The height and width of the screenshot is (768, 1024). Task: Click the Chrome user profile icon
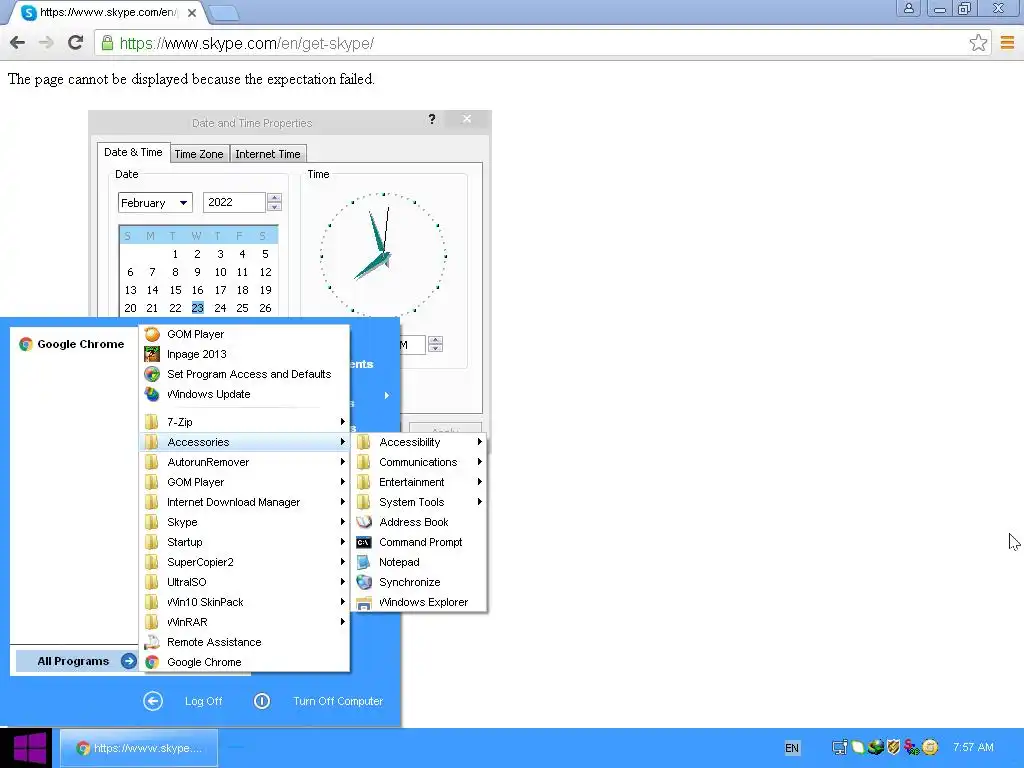click(908, 8)
